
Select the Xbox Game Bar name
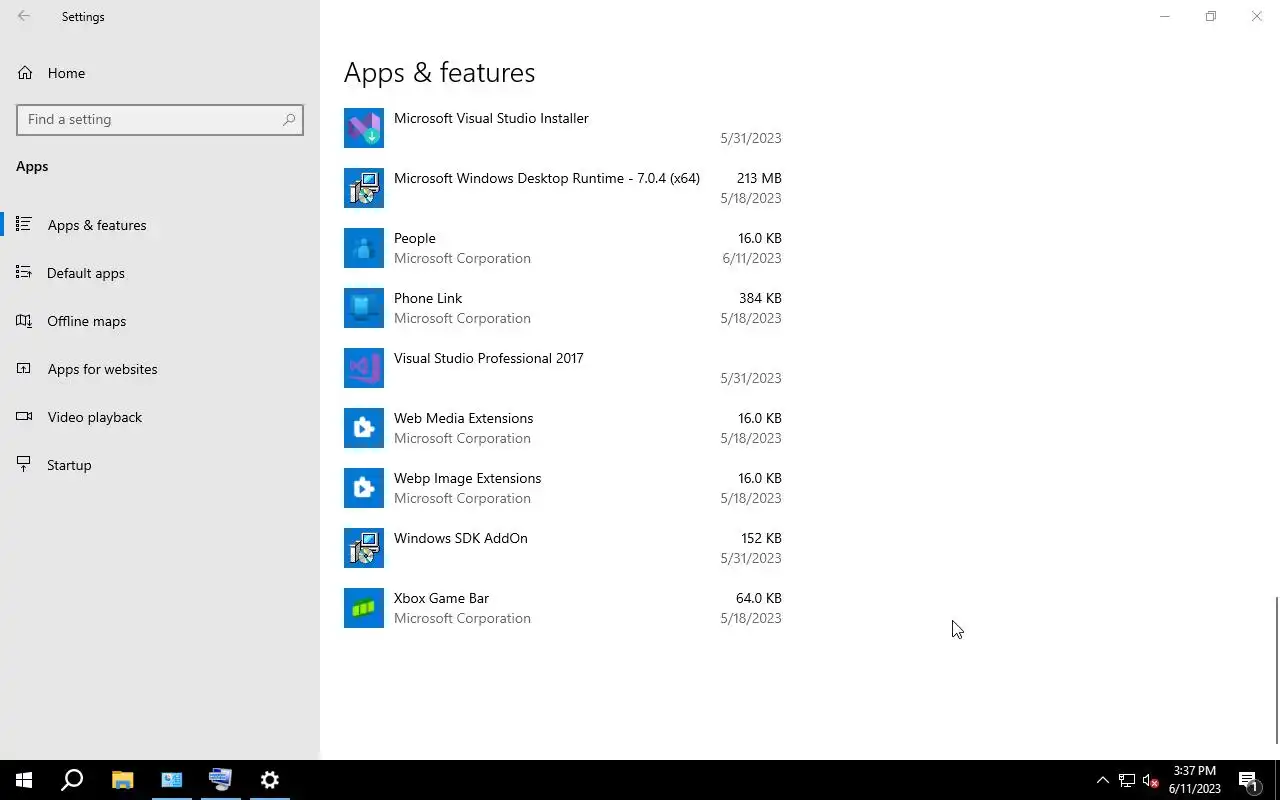[x=441, y=598]
